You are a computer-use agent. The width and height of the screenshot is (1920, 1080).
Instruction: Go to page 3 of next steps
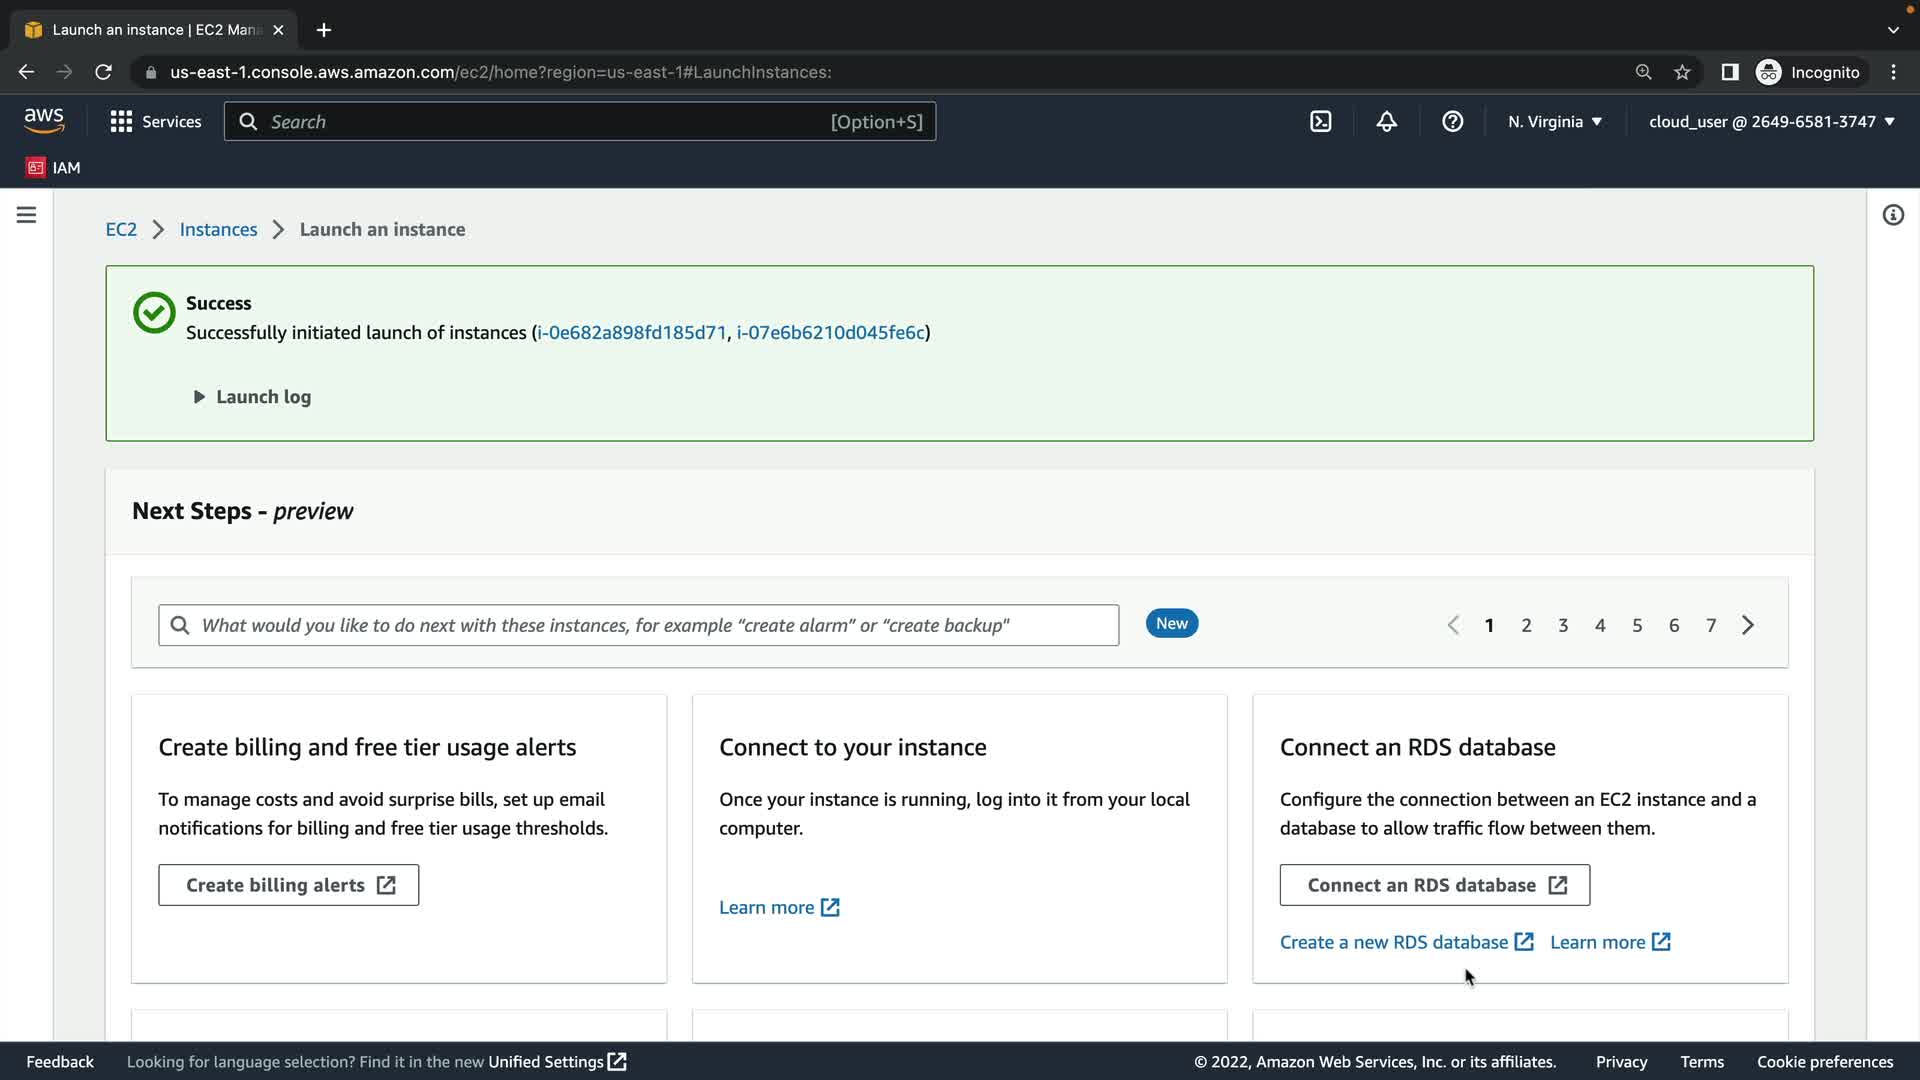click(x=1563, y=626)
